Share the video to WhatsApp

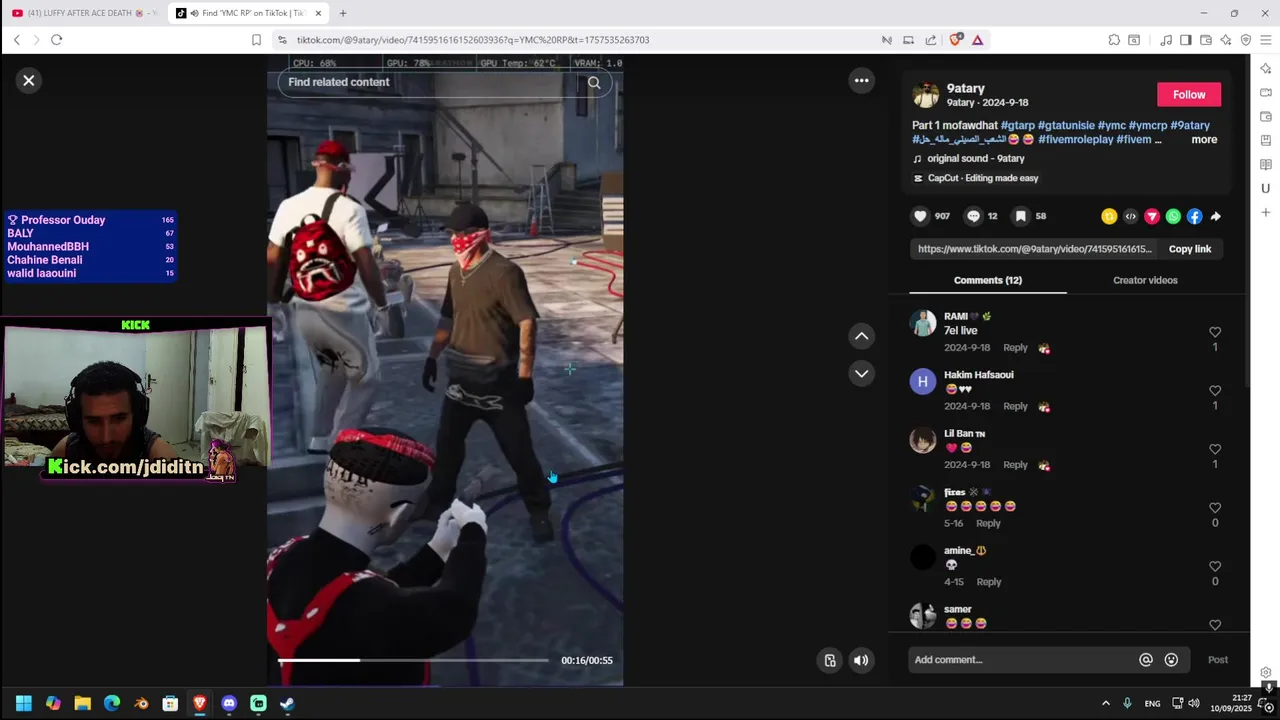click(x=1173, y=216)
